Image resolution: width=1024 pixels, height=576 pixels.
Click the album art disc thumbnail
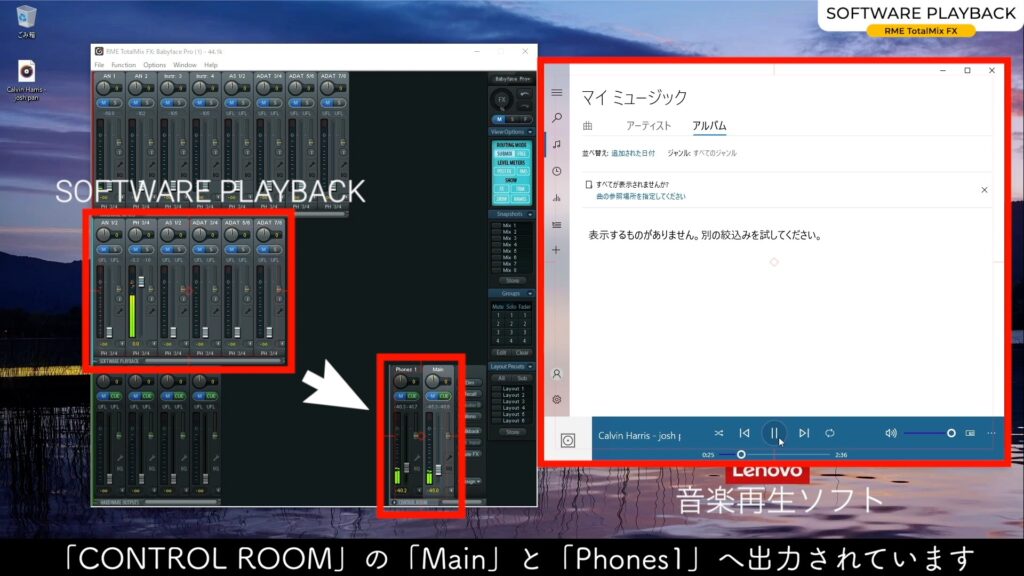[x=568, y=441]
